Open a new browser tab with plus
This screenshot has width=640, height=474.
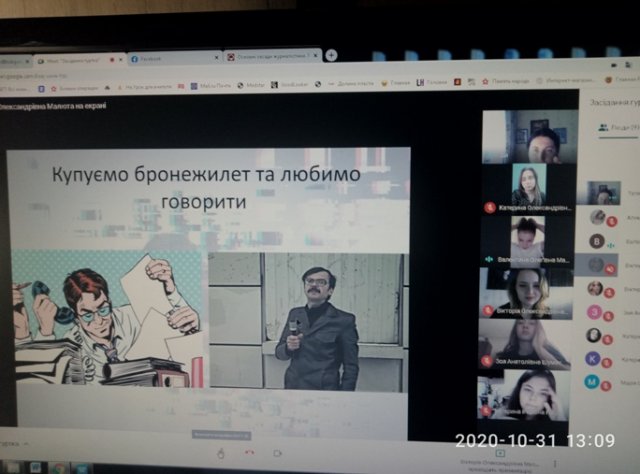[331, 55]
